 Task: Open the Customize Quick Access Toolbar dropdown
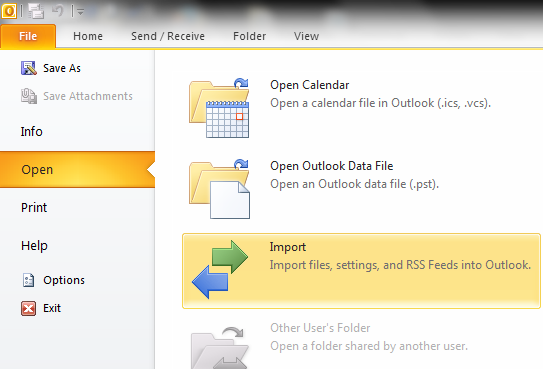coord(80,12)
